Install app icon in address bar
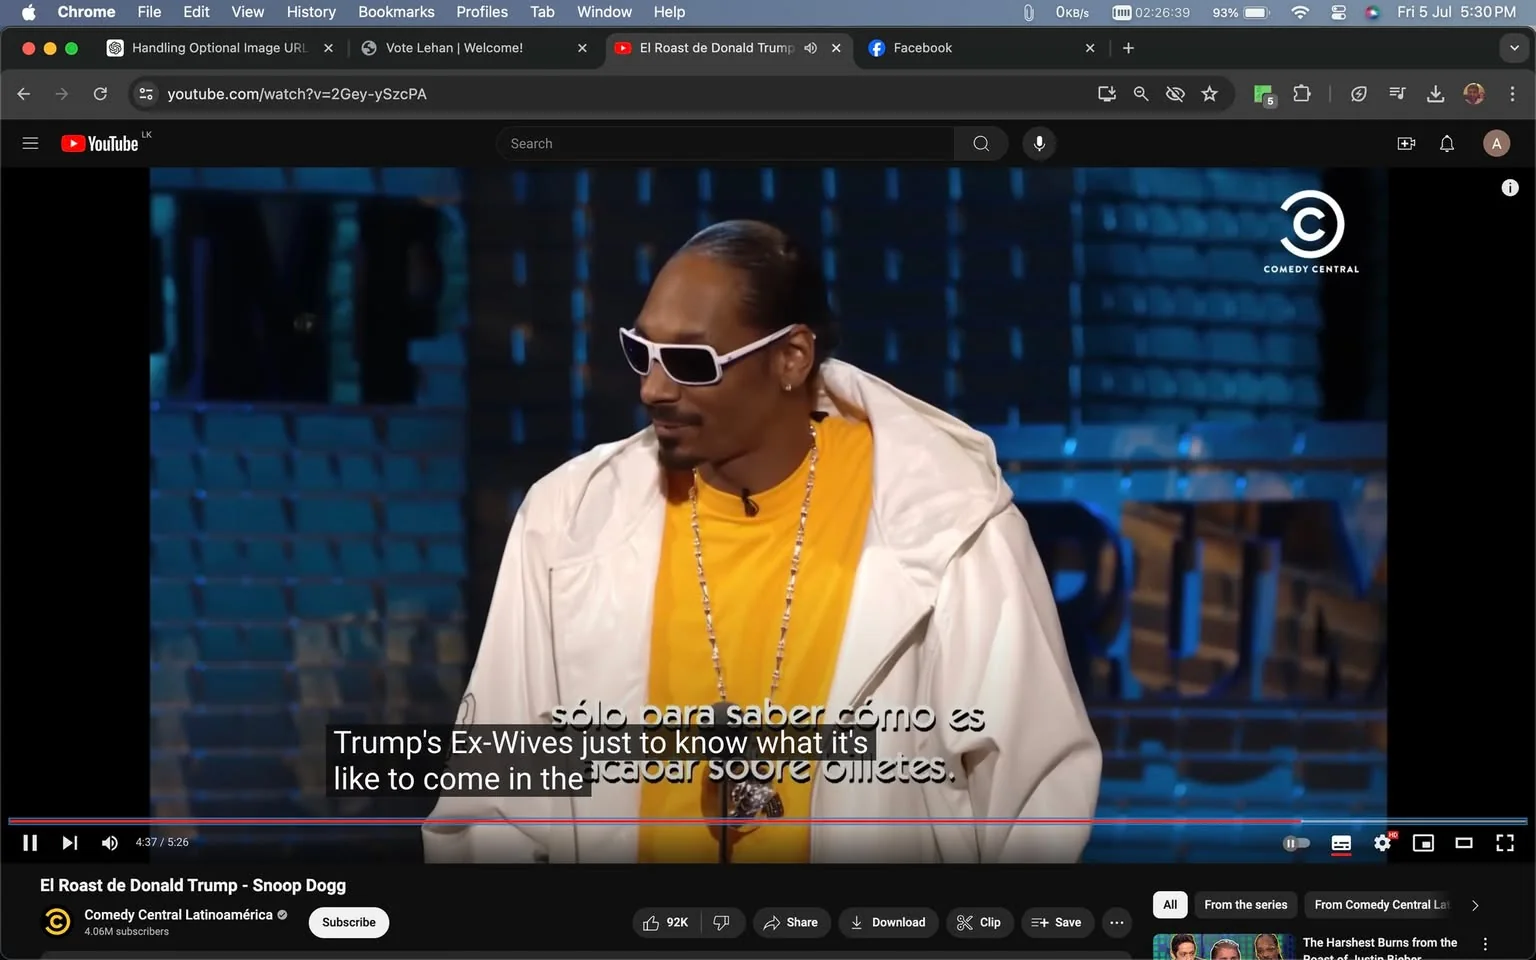The image size is (1536, 960). coord(1107,93)
